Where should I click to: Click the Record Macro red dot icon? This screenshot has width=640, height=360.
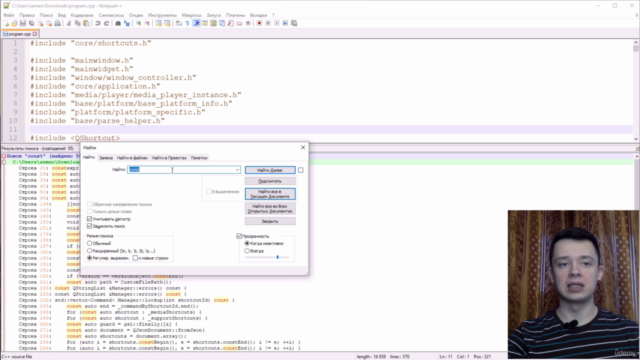(259, 23)
